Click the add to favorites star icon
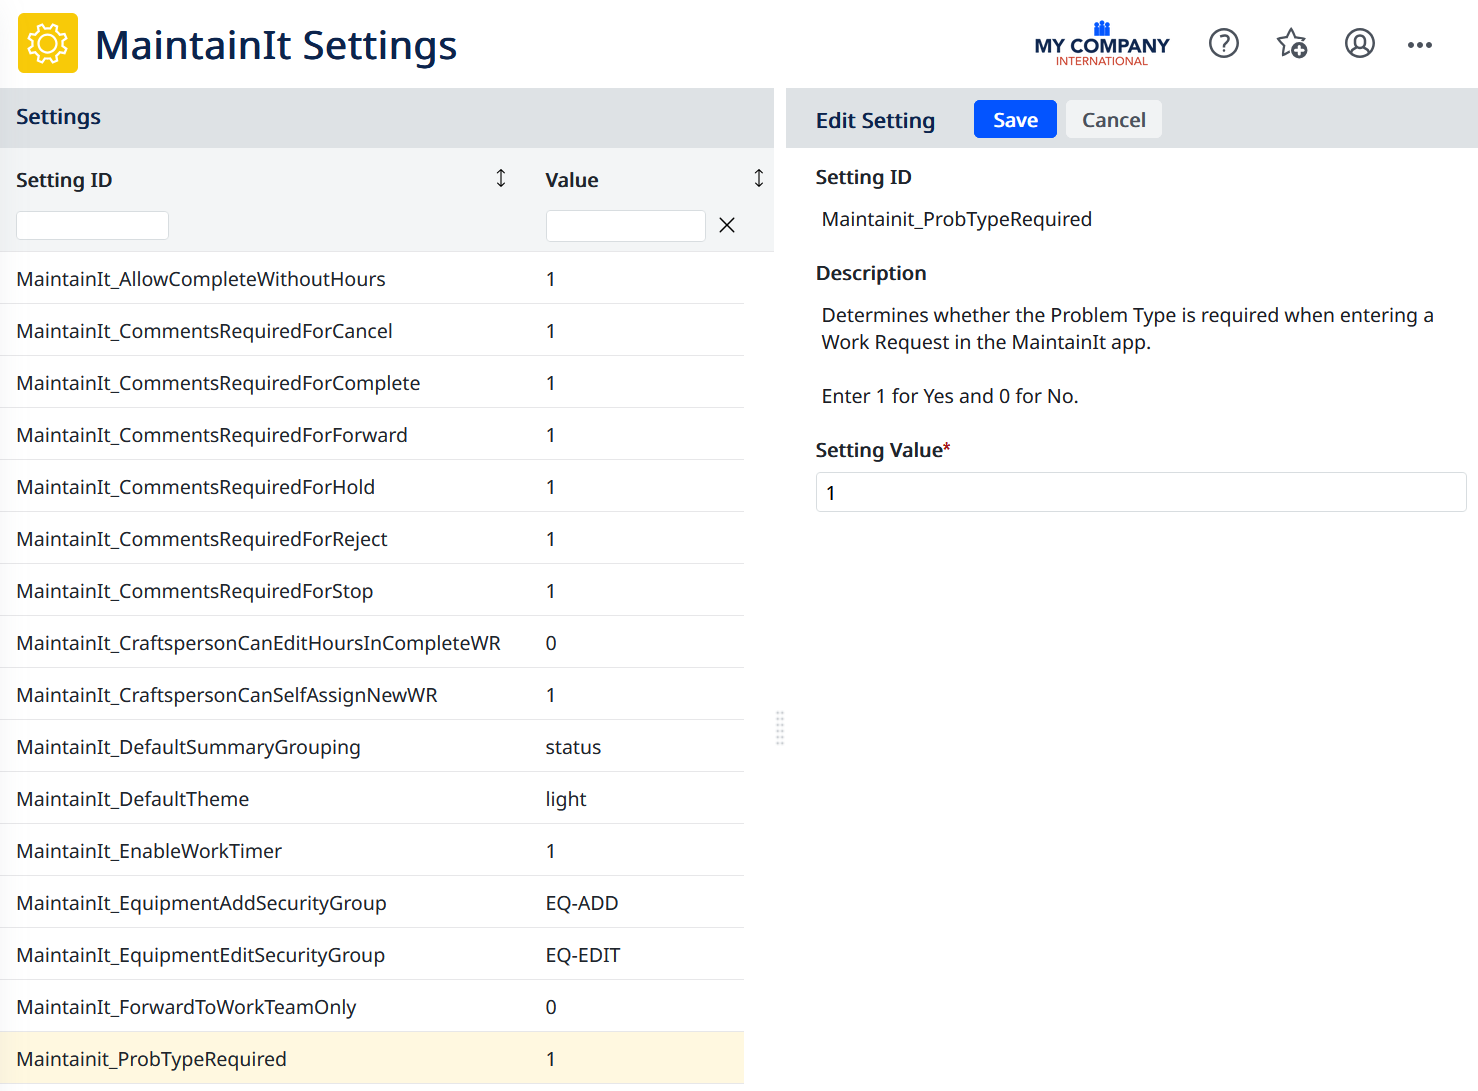Screen dimensions: 1478x1091 pos(1291,43)
